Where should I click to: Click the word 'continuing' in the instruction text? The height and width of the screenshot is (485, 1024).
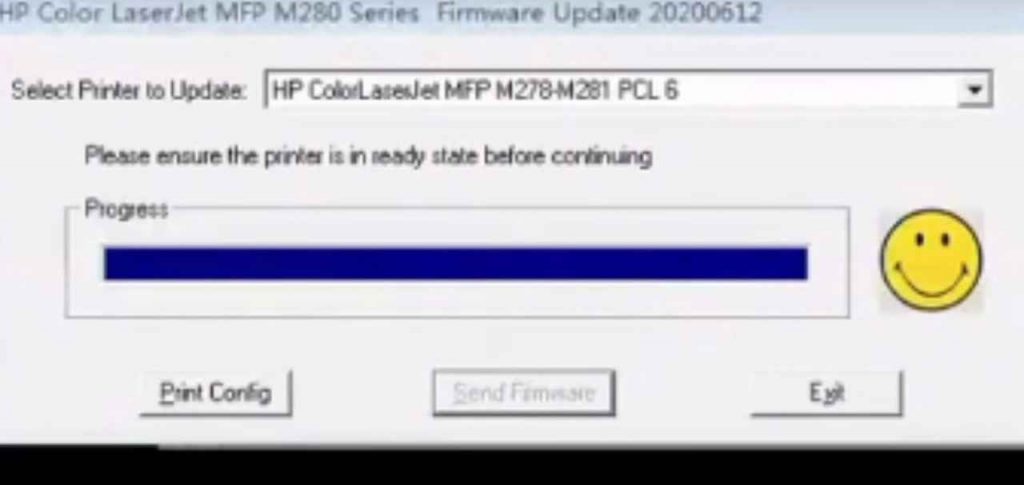(x=601, y=157)
